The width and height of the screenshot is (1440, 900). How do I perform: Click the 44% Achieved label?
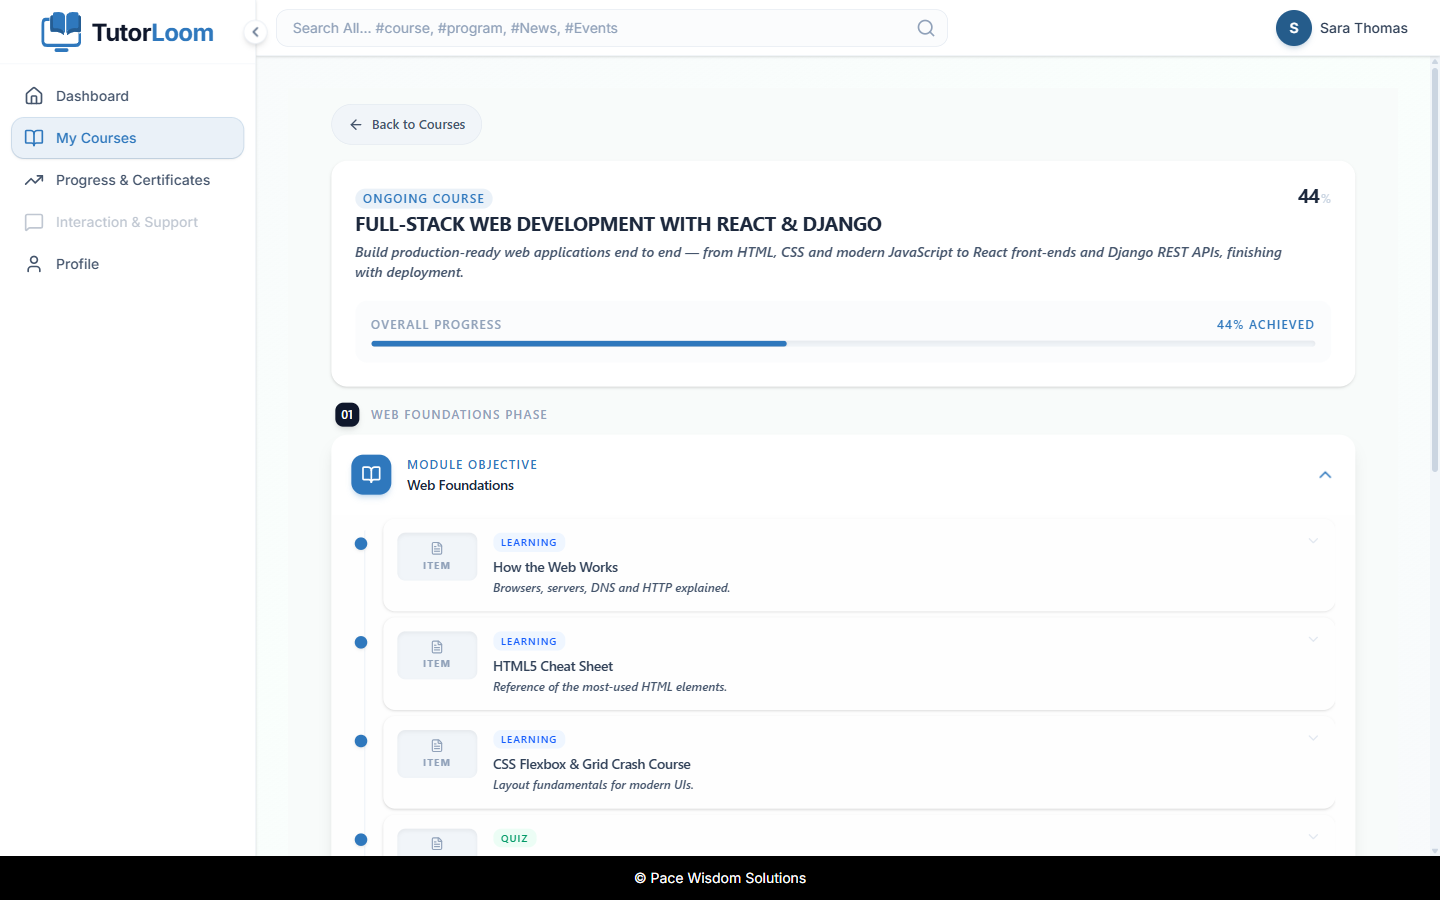tap(1266, 325)
